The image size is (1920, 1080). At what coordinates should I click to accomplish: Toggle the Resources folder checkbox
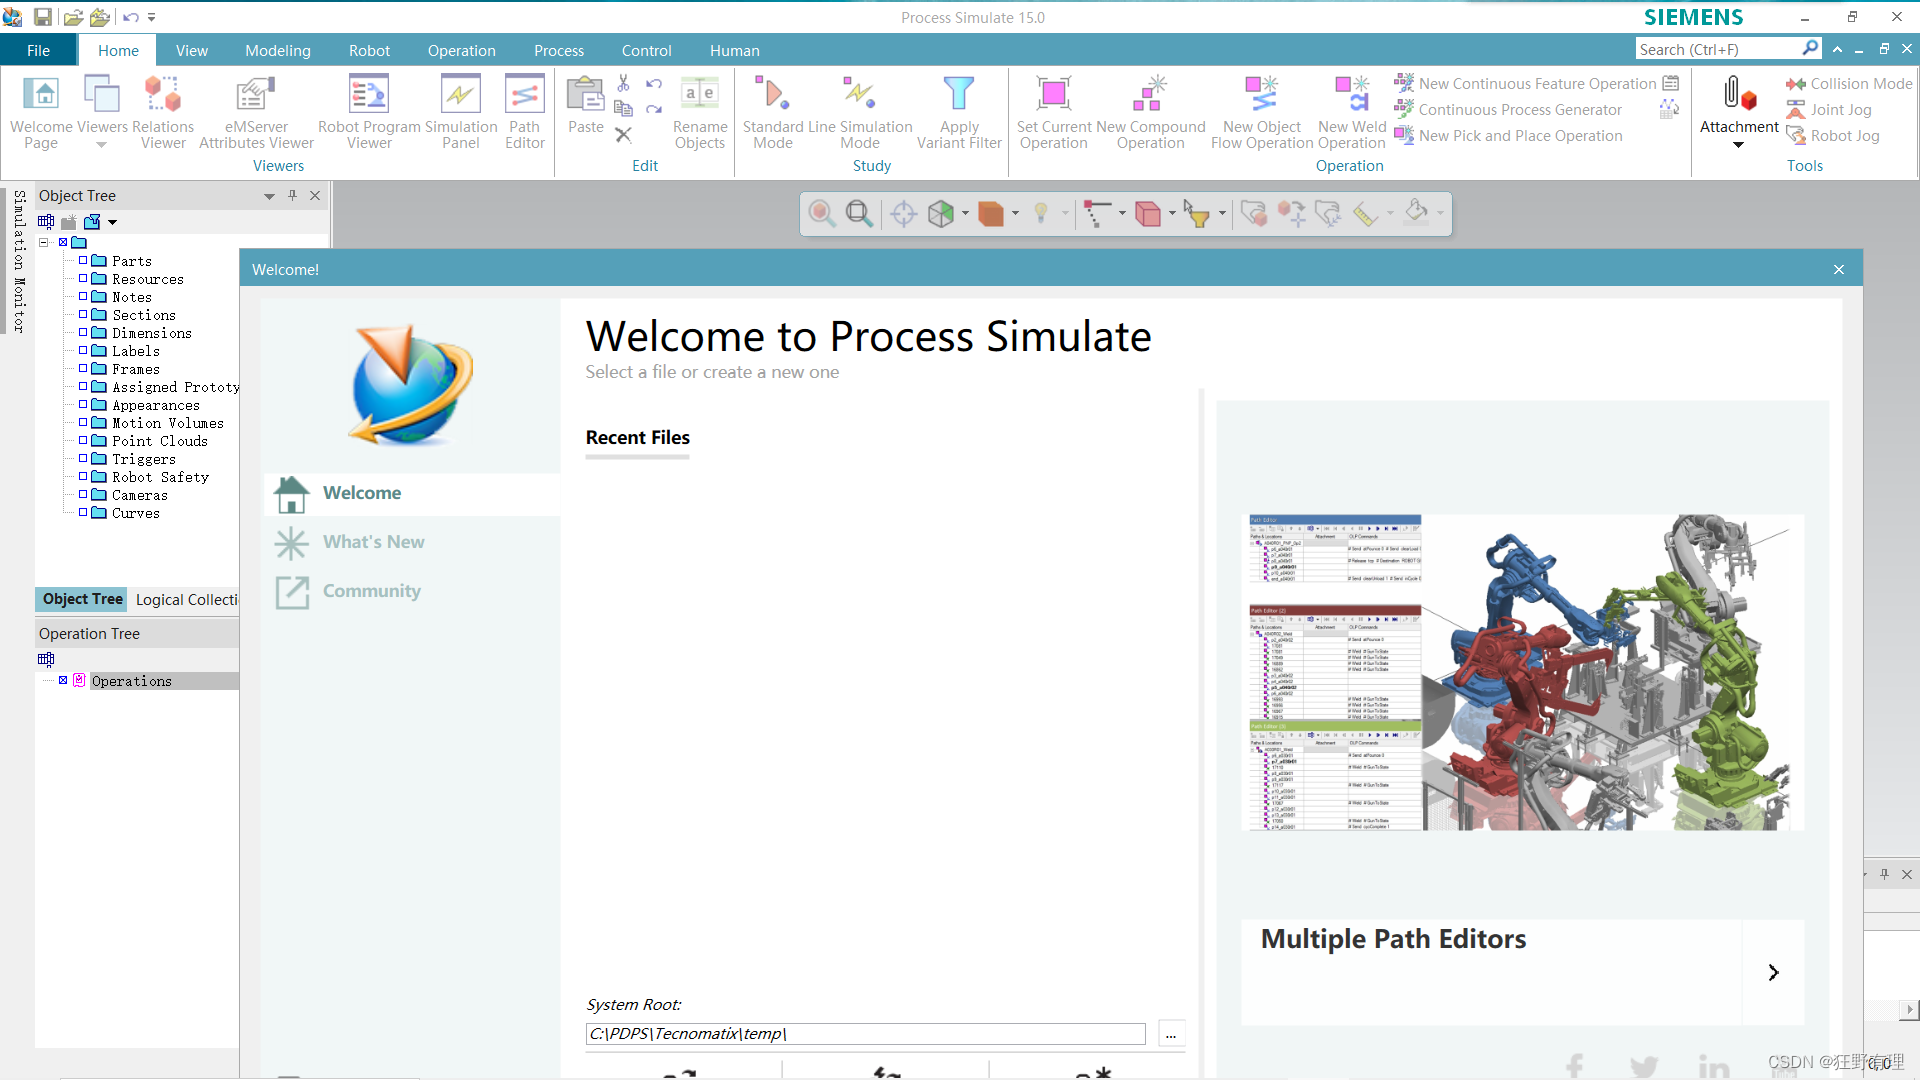tap(84, 279)
